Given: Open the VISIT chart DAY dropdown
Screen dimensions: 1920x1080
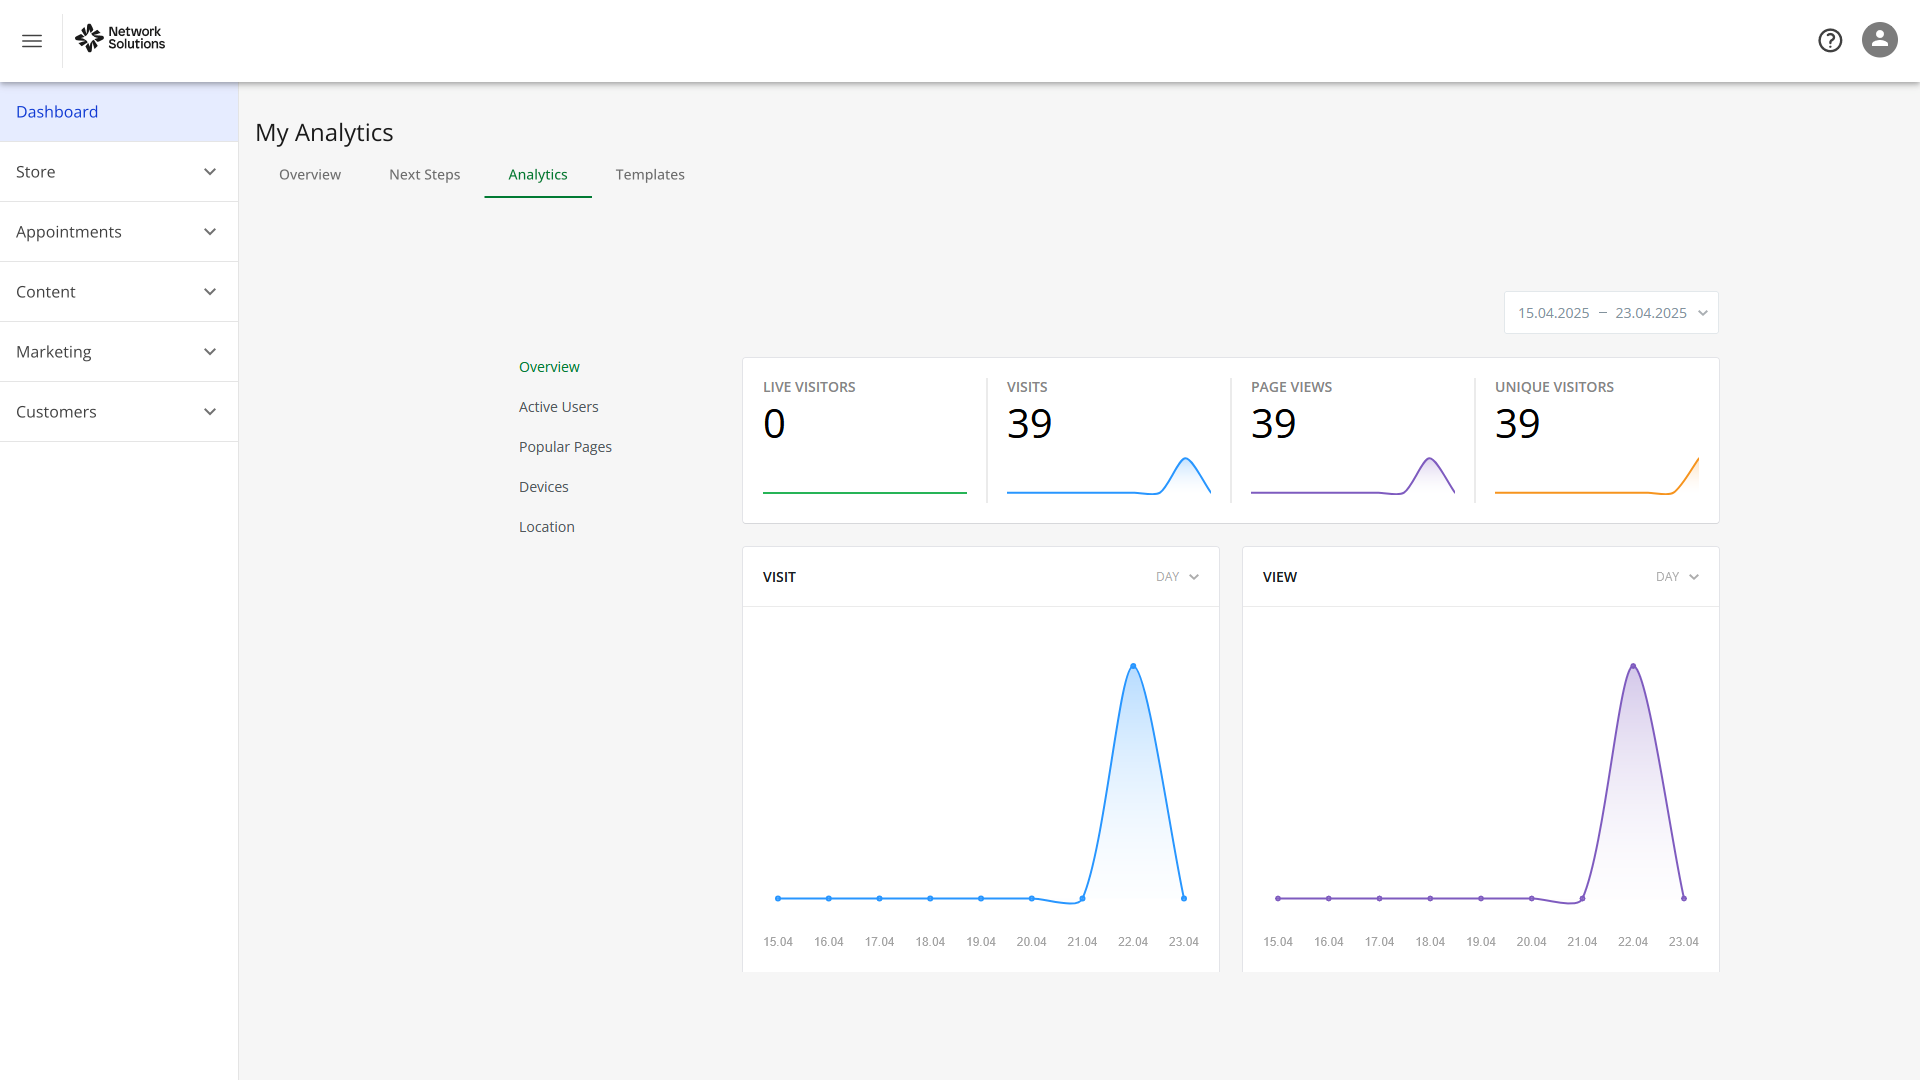Looking at the screenshot, I should pyautogui.click(x=1177, y=577).
